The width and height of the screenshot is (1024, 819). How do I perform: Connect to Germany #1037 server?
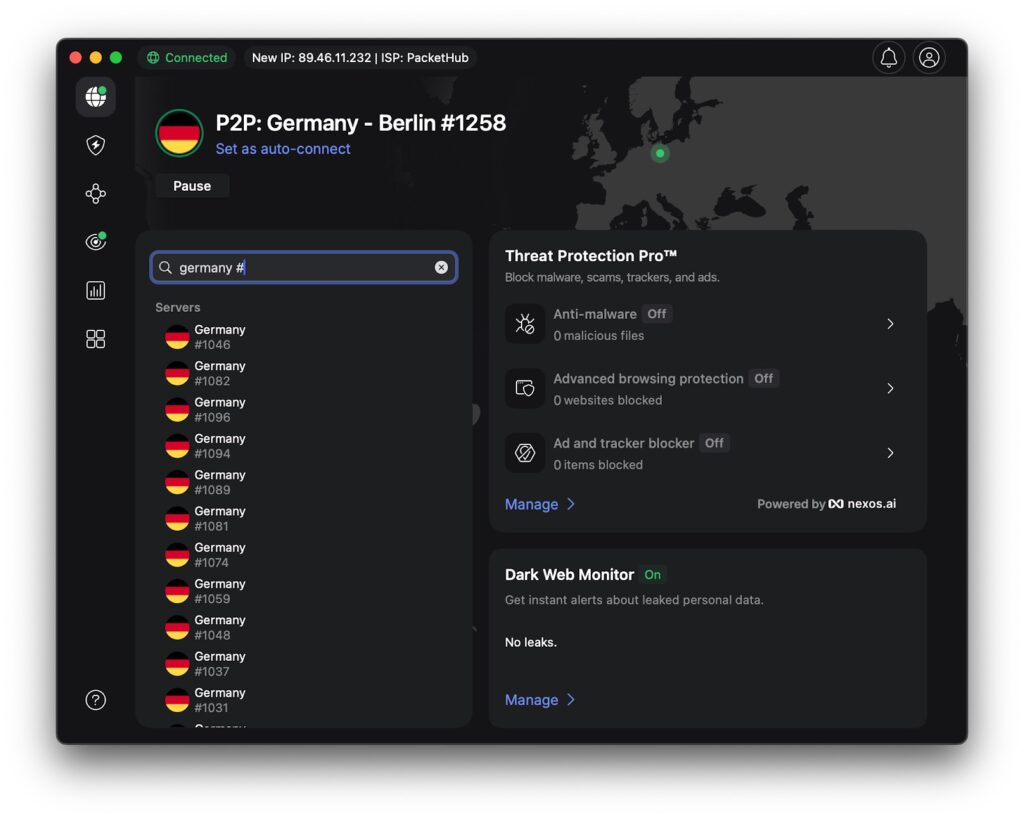(x=304, y=664)
